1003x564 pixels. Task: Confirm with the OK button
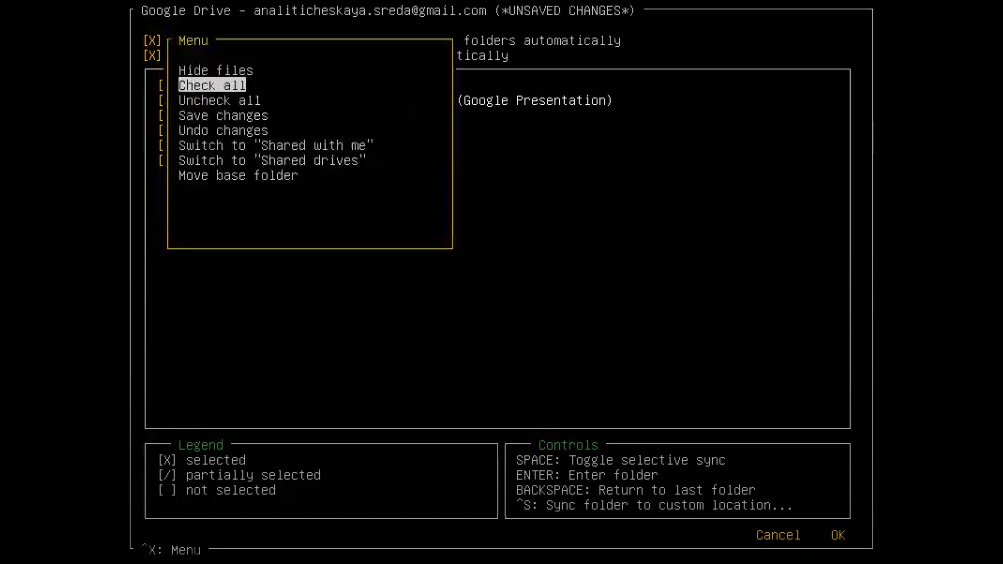tap(838, 535)
